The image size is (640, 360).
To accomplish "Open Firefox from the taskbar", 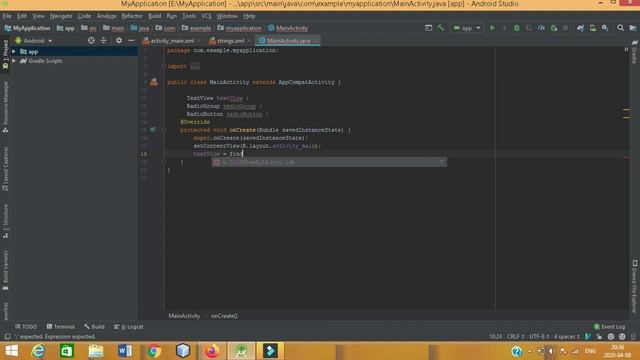I will [x=212, y=351].
